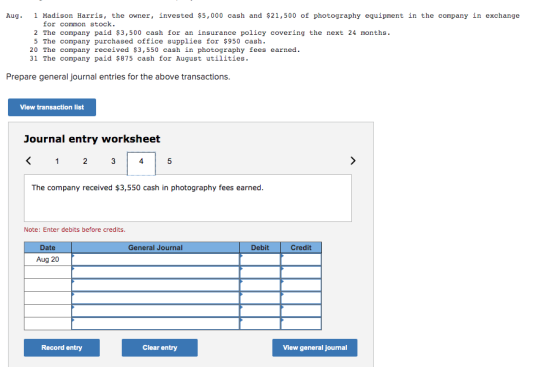
Task: Open View general journal
Action: coord(315,348)
